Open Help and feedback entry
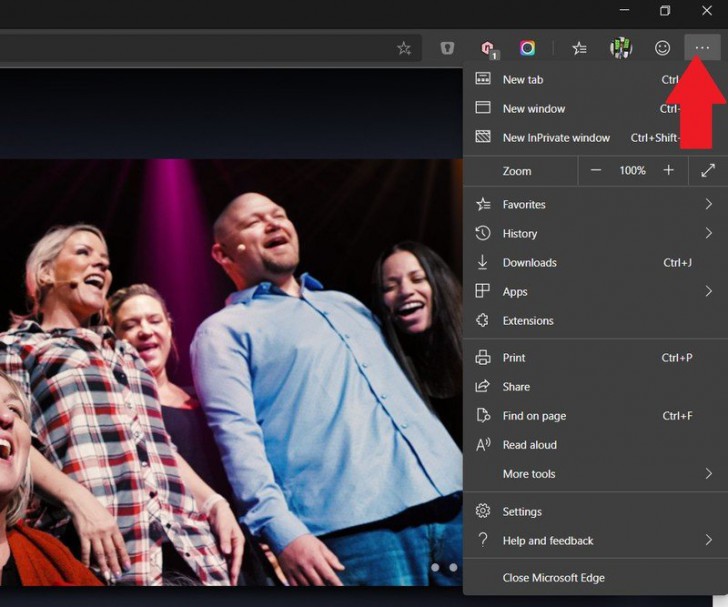The width and height of the screenshot is (728, 607). 595,541
